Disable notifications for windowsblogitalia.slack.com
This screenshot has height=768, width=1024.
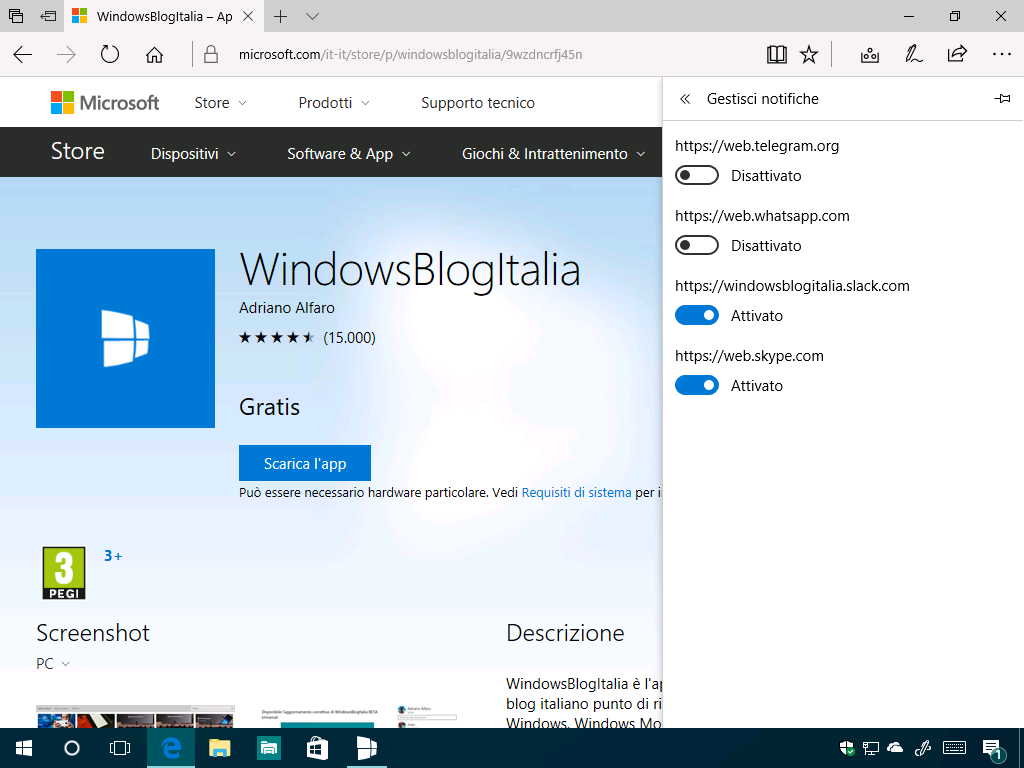click(697, 315)
